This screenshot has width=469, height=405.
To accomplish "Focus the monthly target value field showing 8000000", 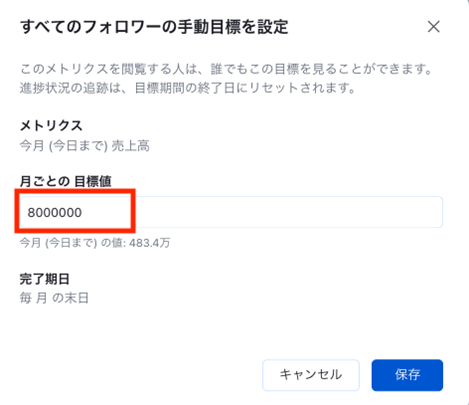I will click(x=231, y=212).
